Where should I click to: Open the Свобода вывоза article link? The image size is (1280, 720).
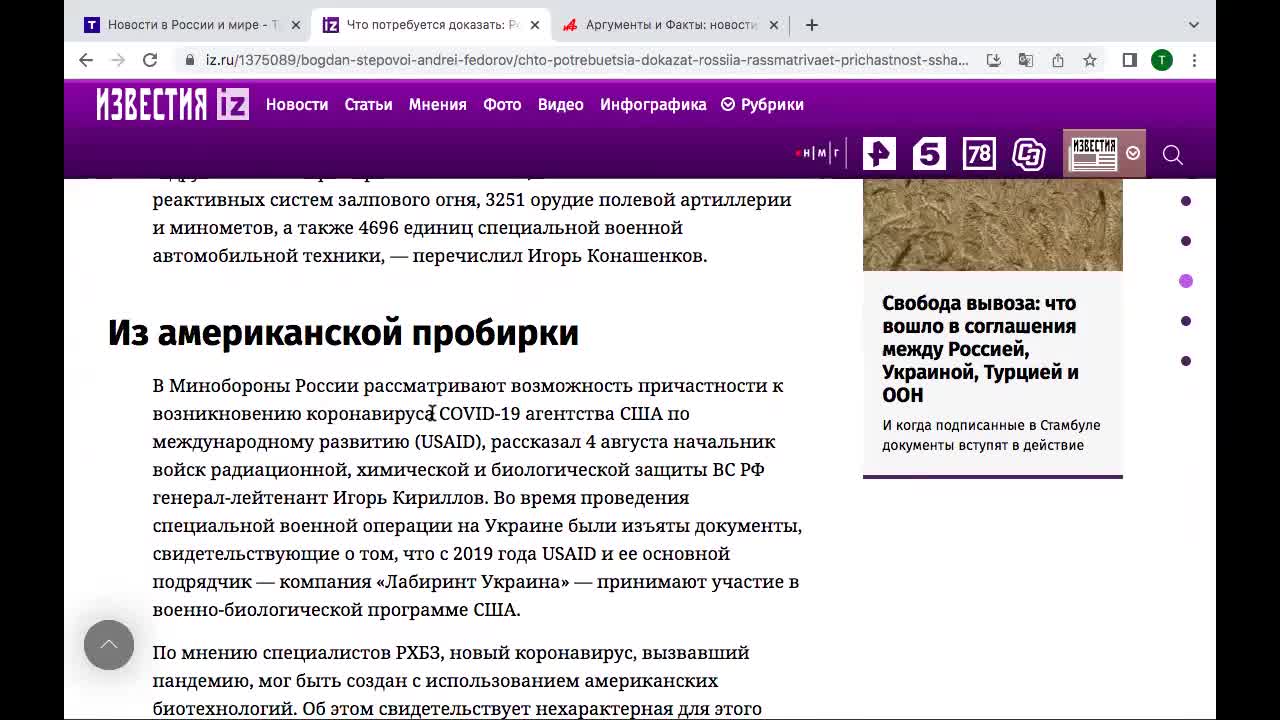click(980, 349)
